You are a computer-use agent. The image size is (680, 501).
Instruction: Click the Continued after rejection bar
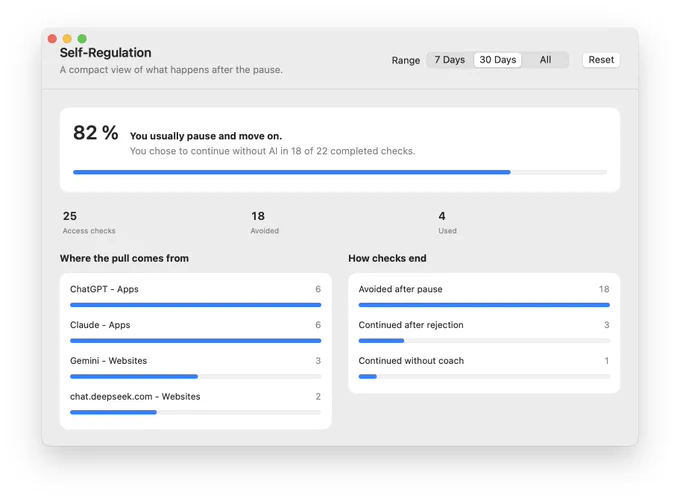point(484,341)
